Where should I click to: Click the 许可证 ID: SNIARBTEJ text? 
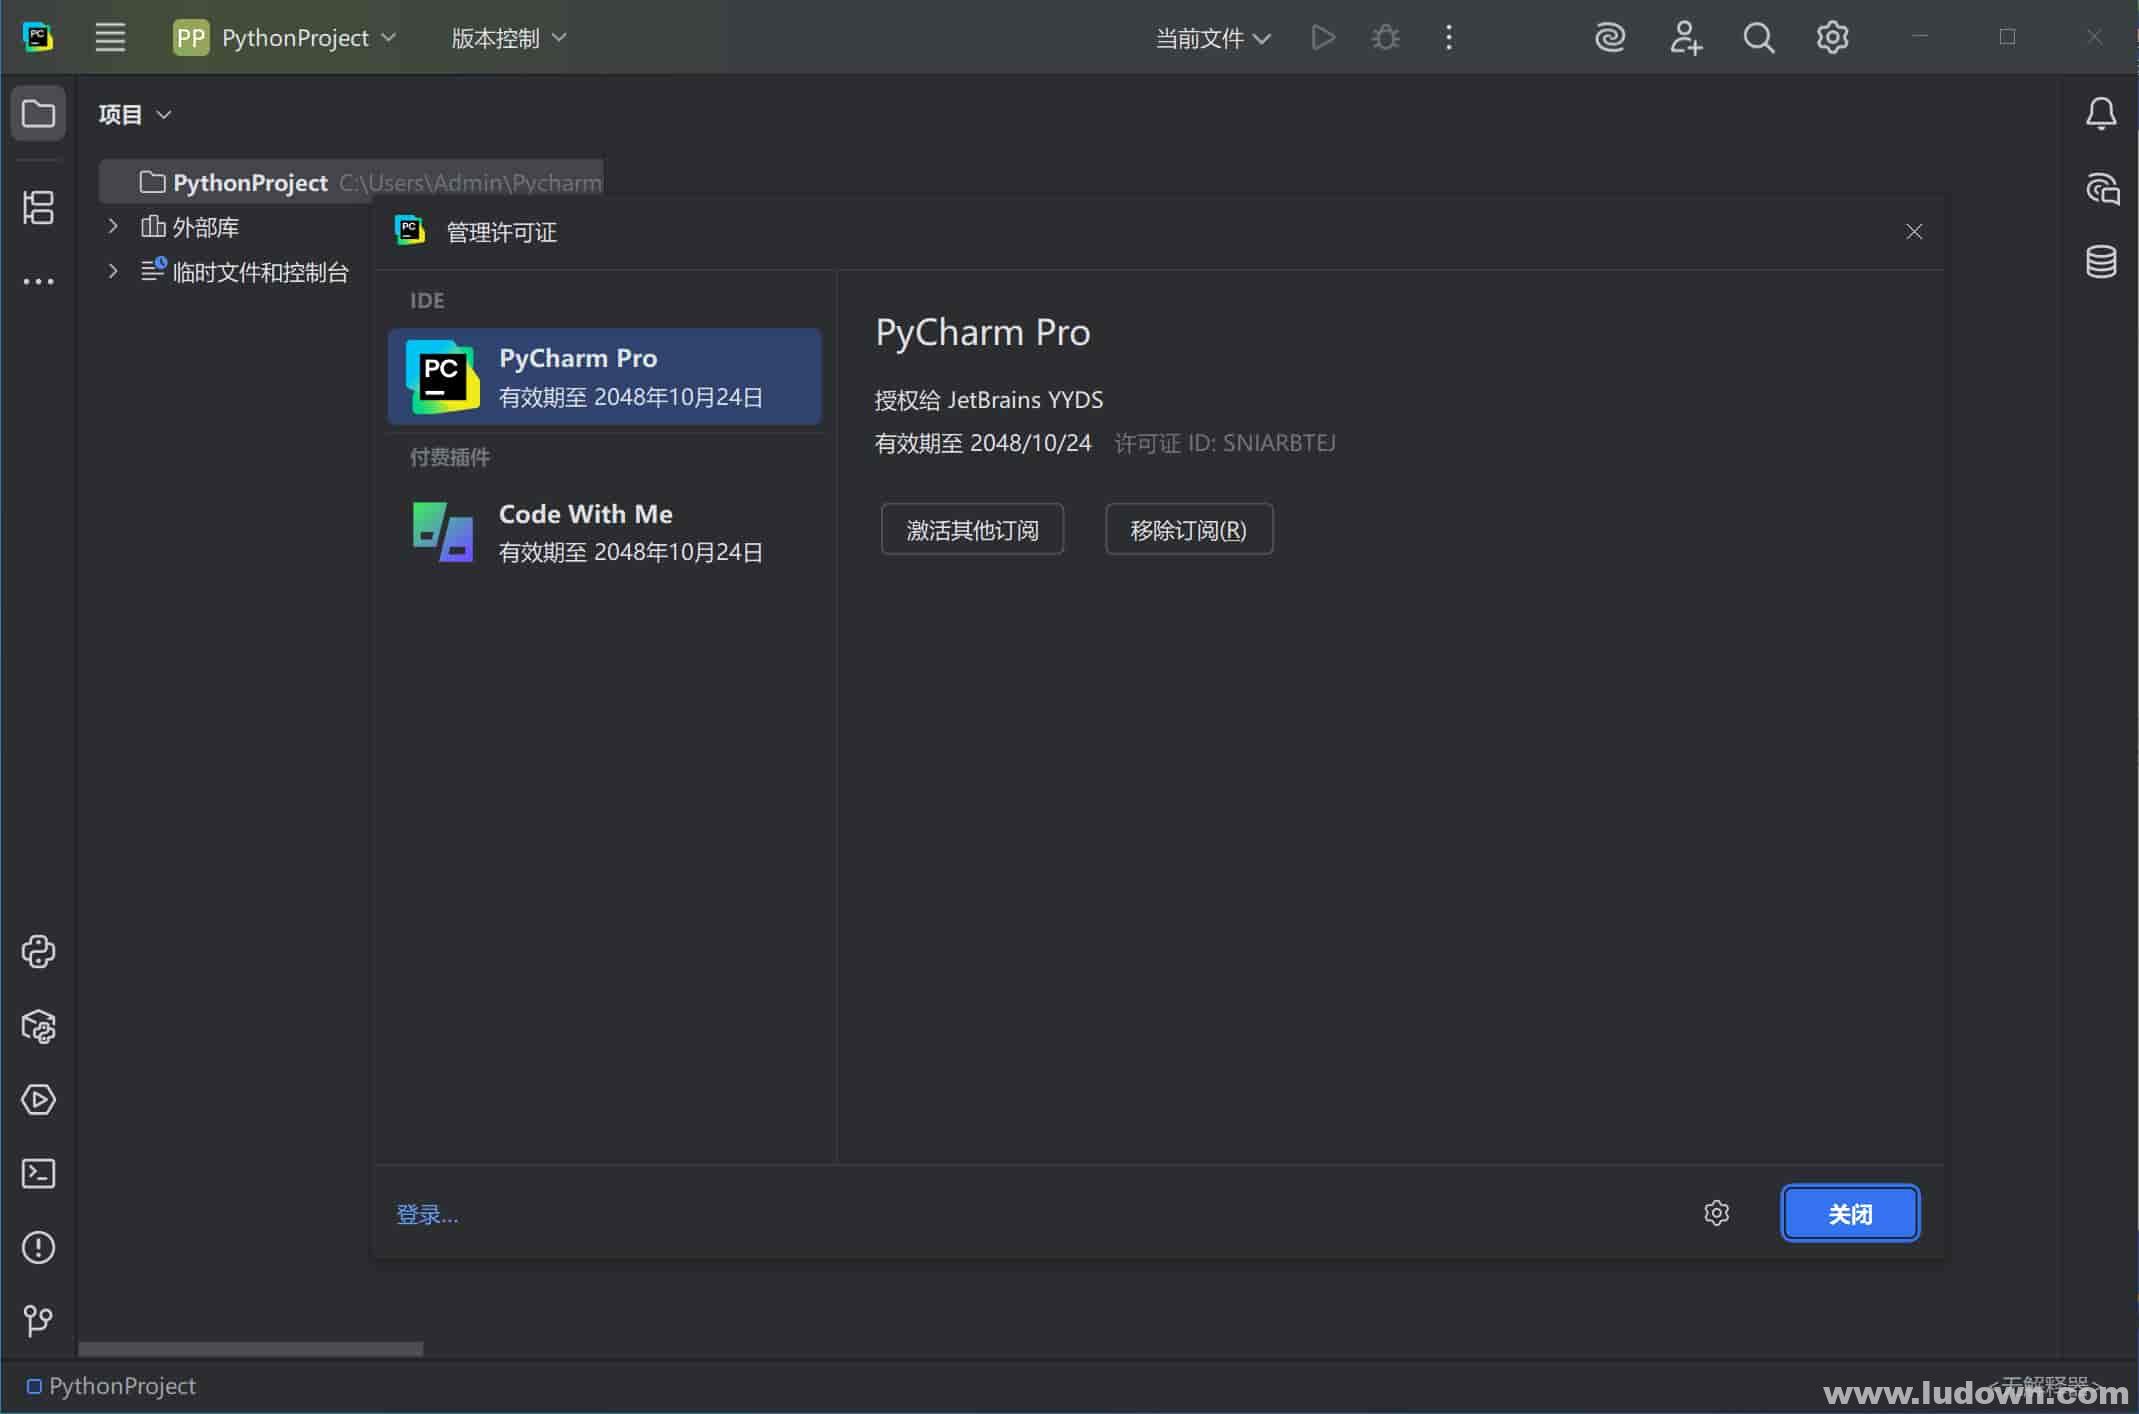coord(1225,443)
